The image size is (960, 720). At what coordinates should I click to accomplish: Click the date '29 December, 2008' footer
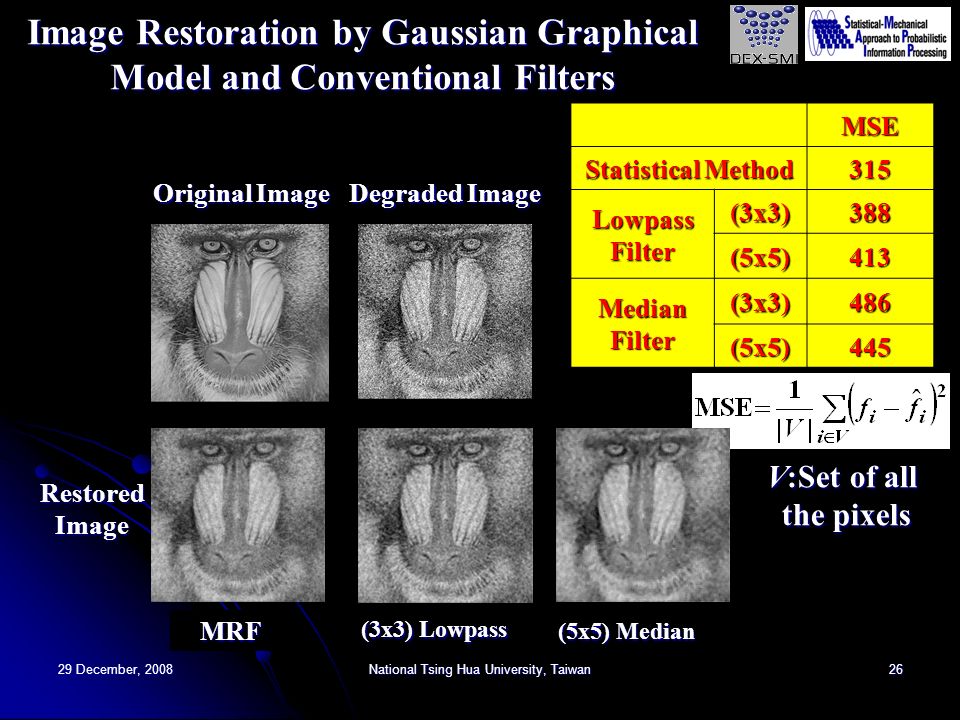coord(115,669)
